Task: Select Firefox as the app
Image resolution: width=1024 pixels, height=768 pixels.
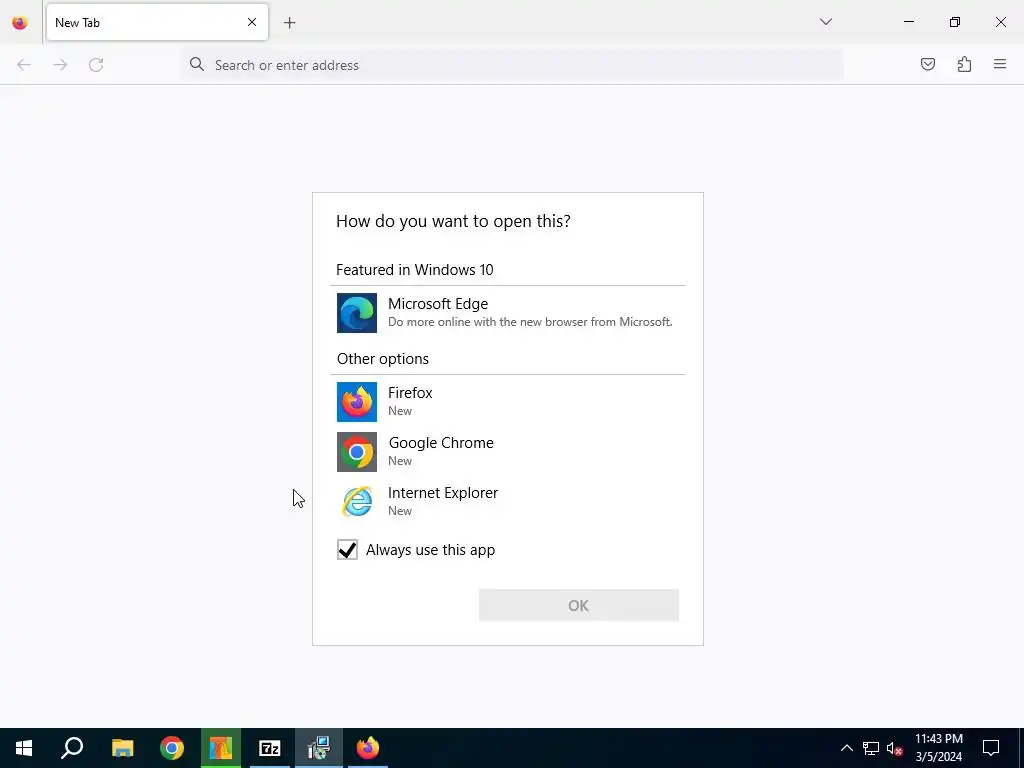Action: coord(507,402)
